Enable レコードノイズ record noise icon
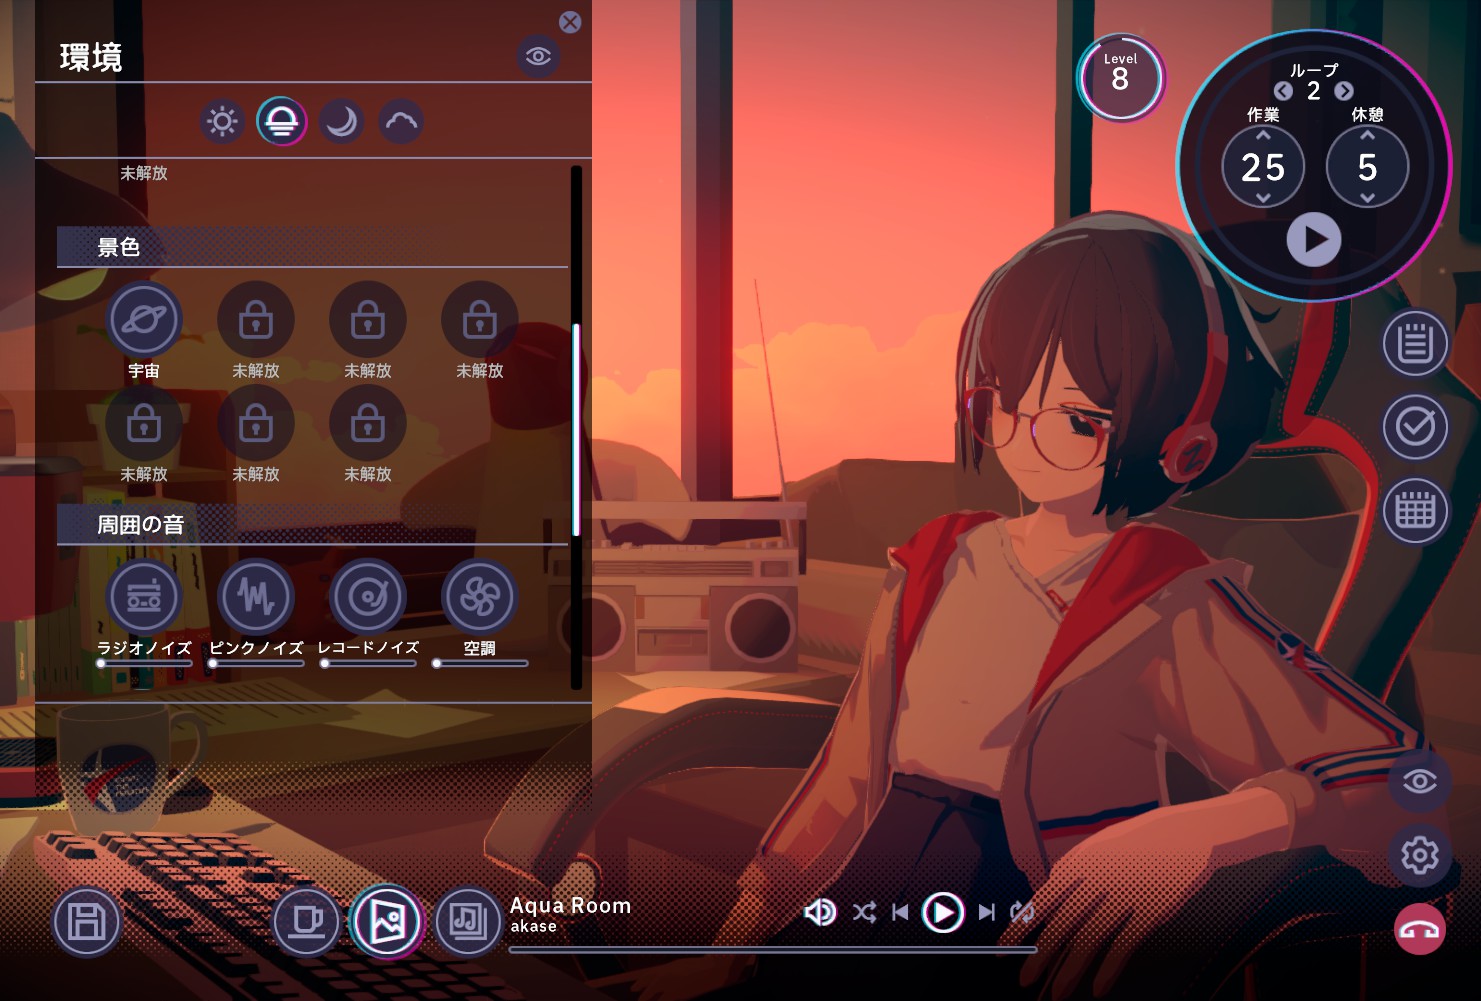 pos(368,597)
